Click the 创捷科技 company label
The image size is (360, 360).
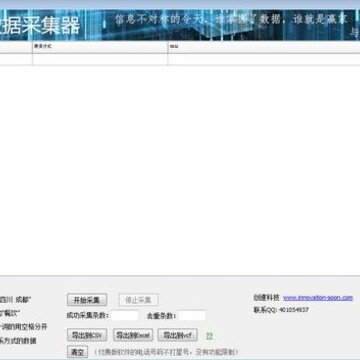tap(266, 298)
